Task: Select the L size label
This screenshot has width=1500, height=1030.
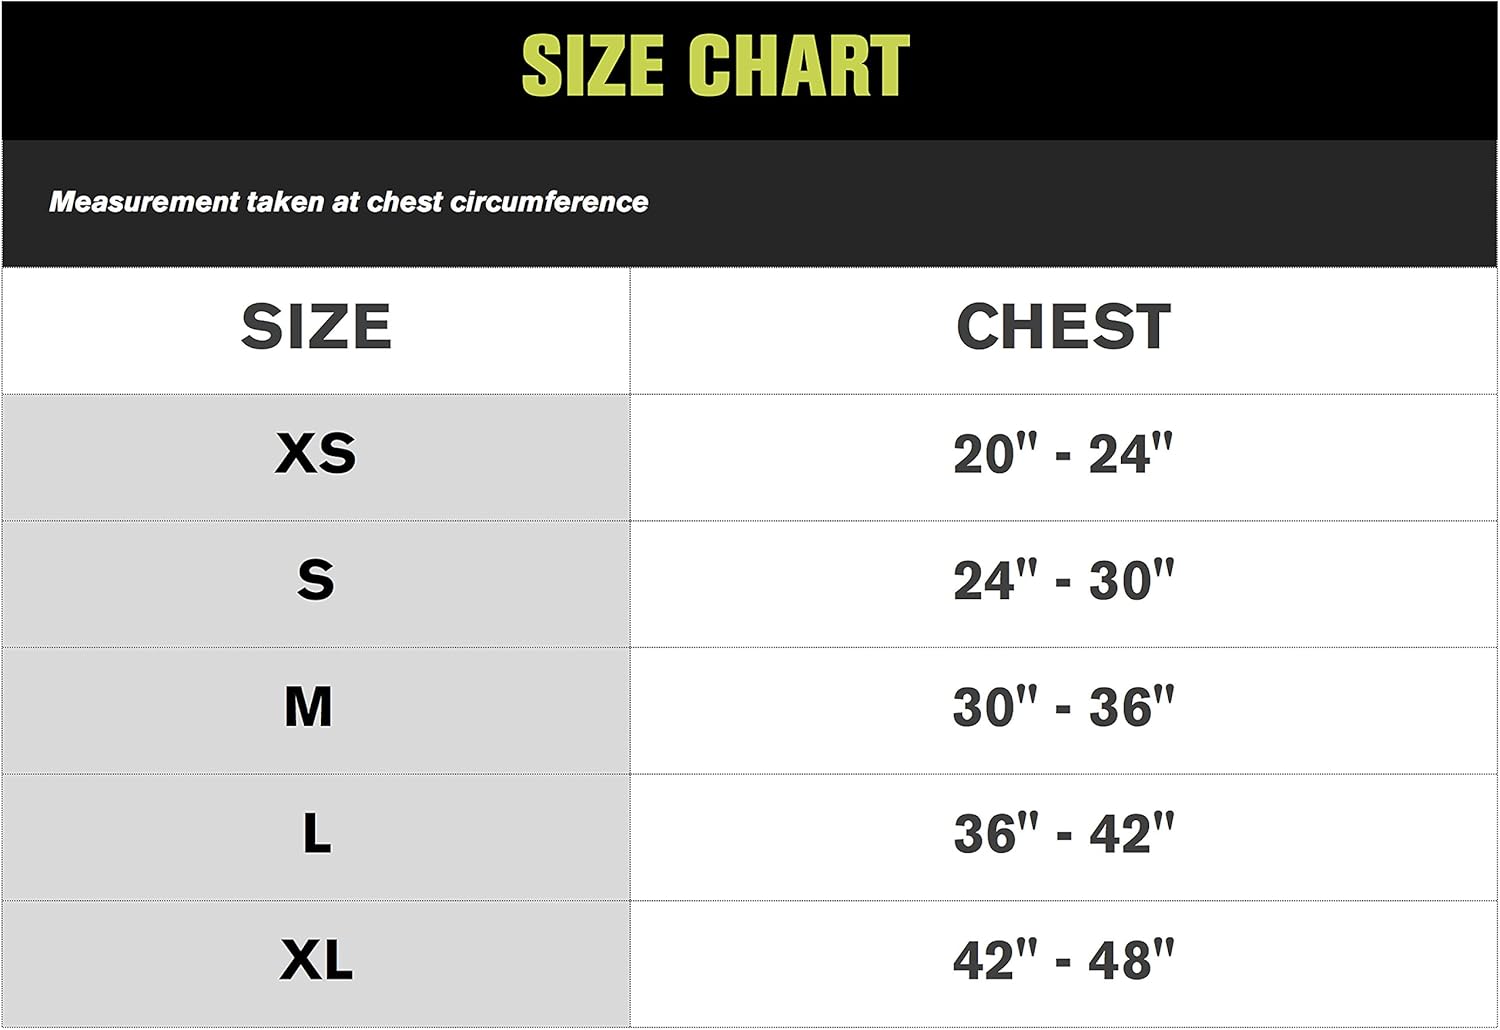Action: (x=316, y=833)
